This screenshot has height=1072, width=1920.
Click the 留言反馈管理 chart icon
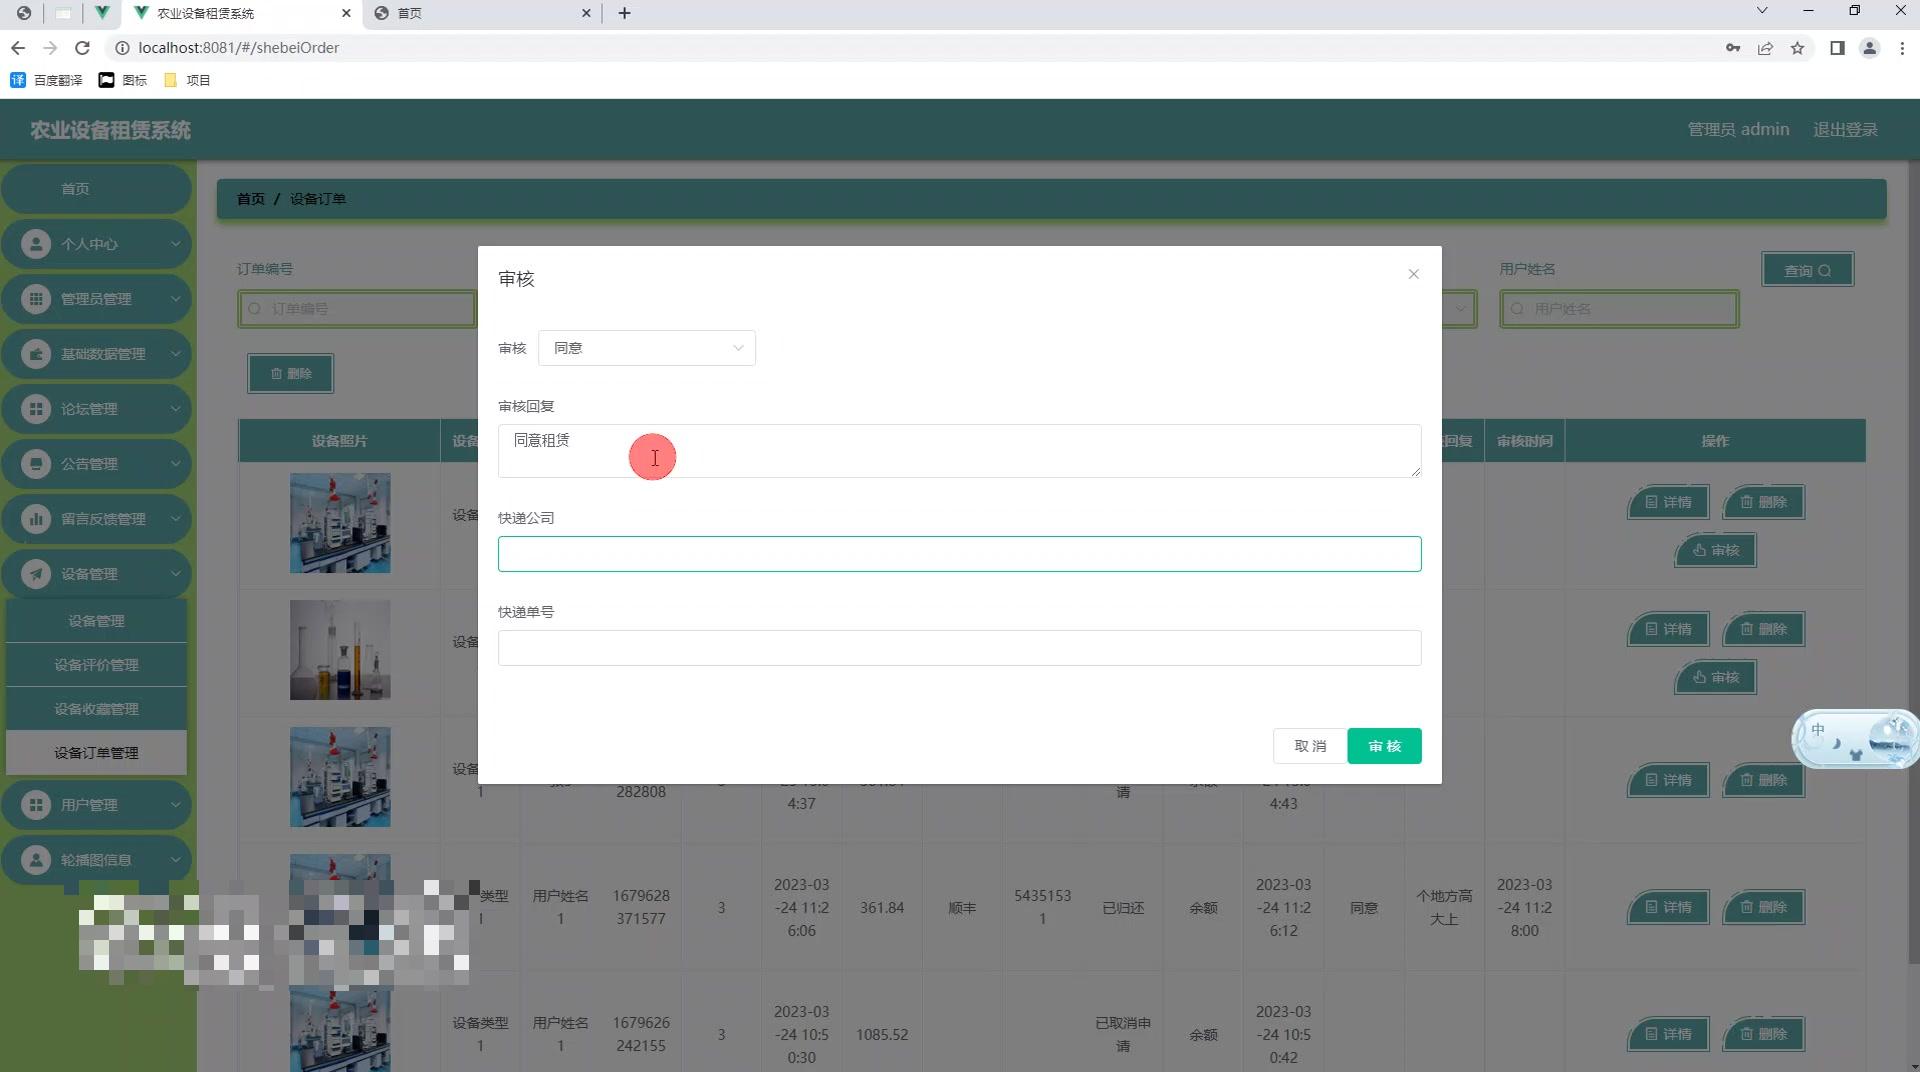point(34,518)
